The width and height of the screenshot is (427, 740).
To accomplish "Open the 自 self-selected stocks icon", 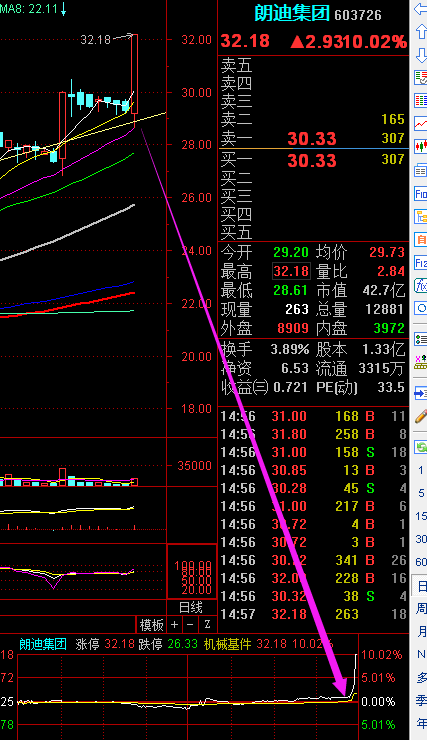I will [420, 239].
